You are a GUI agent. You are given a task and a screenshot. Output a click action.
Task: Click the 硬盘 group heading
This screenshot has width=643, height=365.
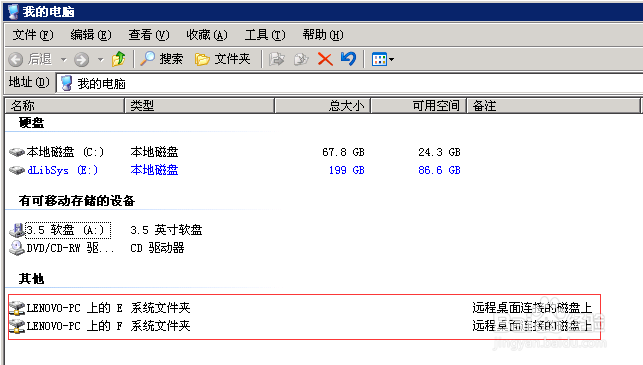(x=31, y=123)
